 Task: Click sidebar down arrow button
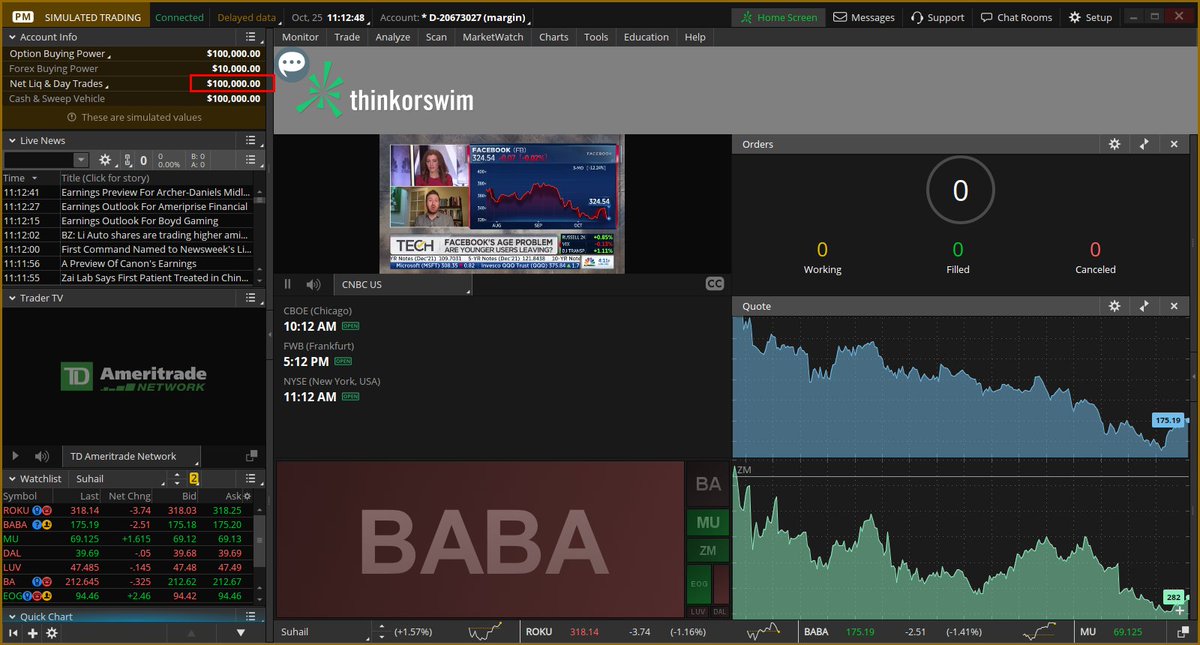(240, 633)
